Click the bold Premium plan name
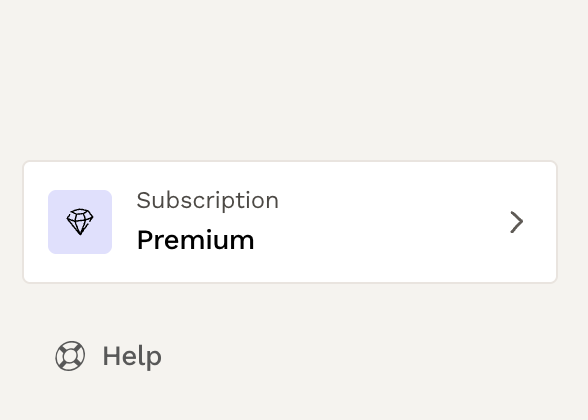This screenshot has width=588, height=420. (x=195, y=240)
